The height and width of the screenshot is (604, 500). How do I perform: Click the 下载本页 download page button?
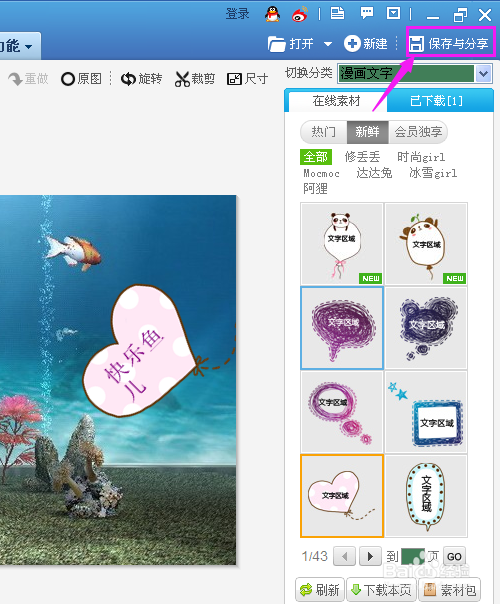coord(382,589)
